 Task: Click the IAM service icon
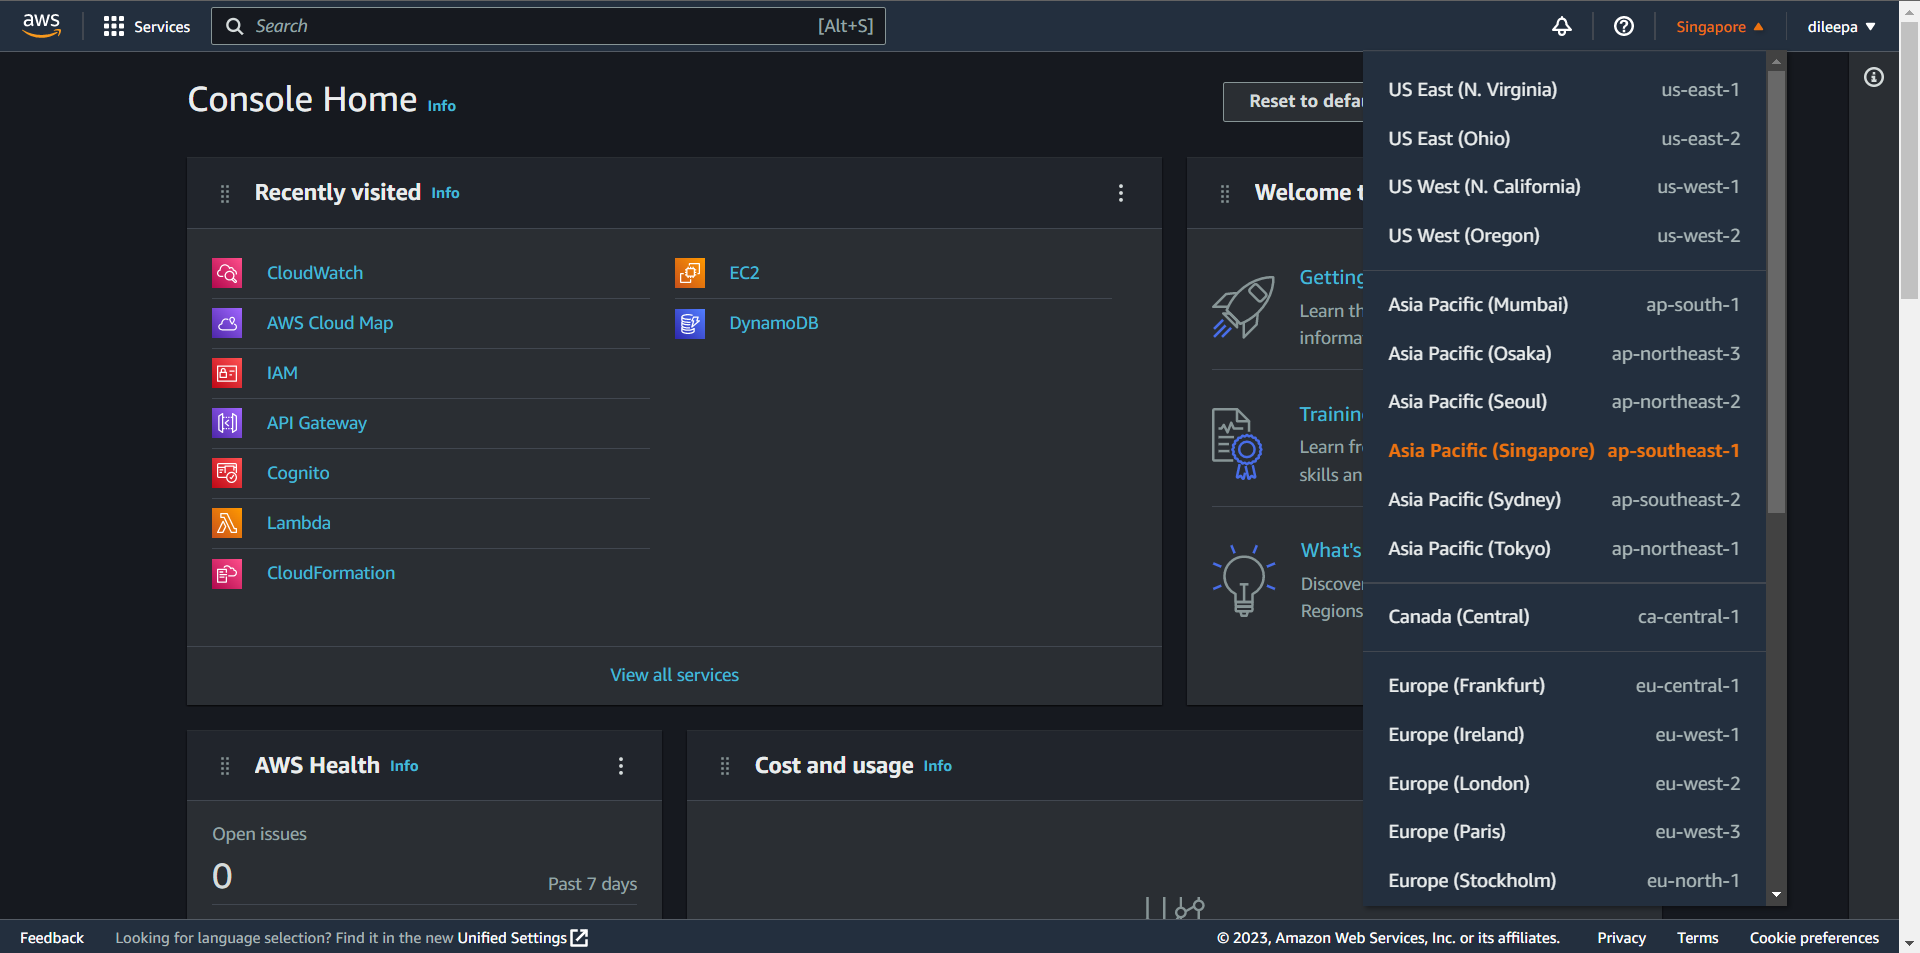(x=227, y=373)
